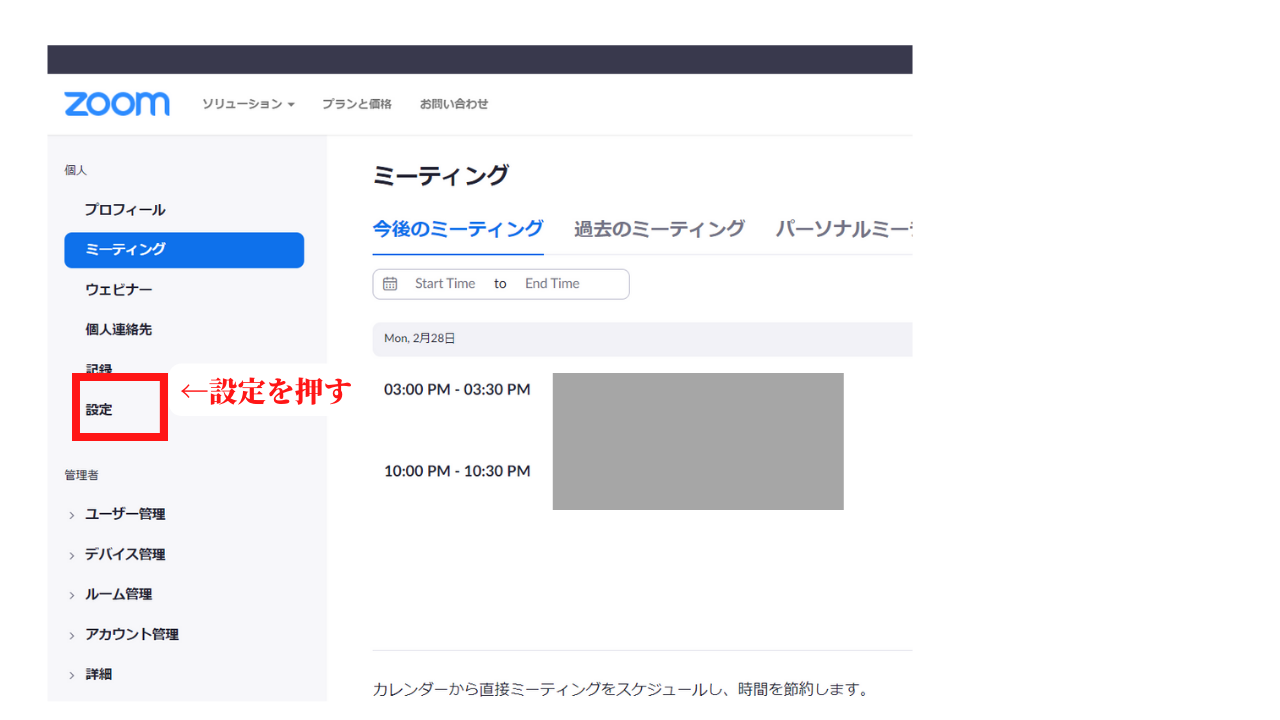
Task: Open プロフィール in the sidebar
Action: coord(125,210)
